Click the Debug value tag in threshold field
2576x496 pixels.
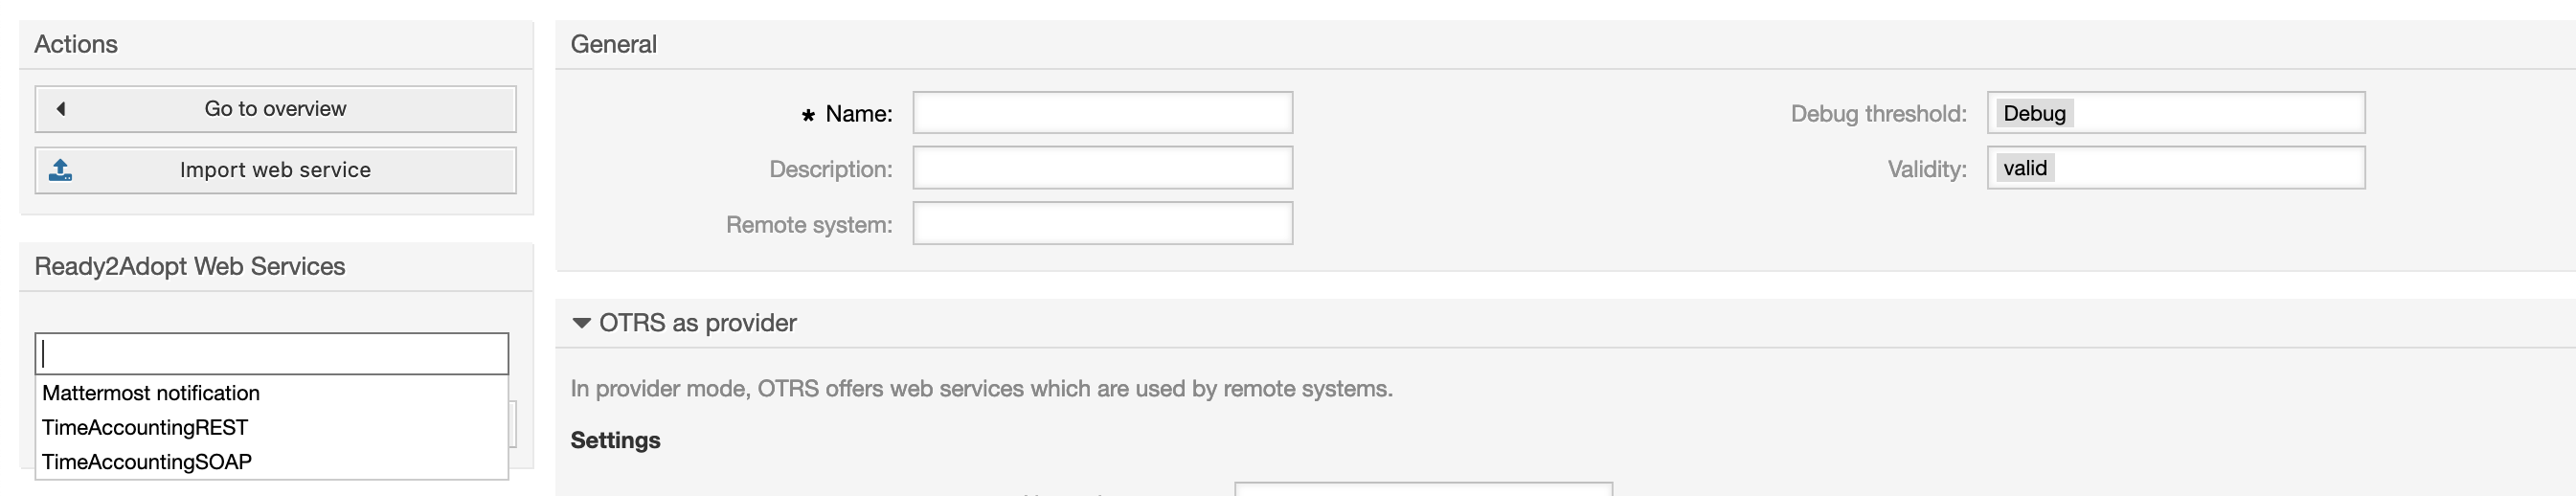tap(2034, 113)
